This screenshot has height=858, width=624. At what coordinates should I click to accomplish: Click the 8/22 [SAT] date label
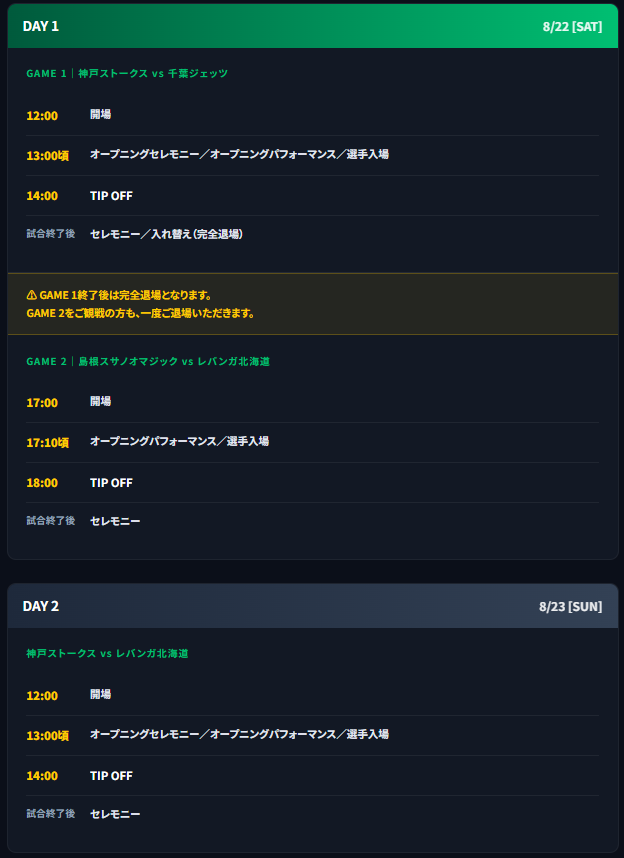[x=573, y=27]
